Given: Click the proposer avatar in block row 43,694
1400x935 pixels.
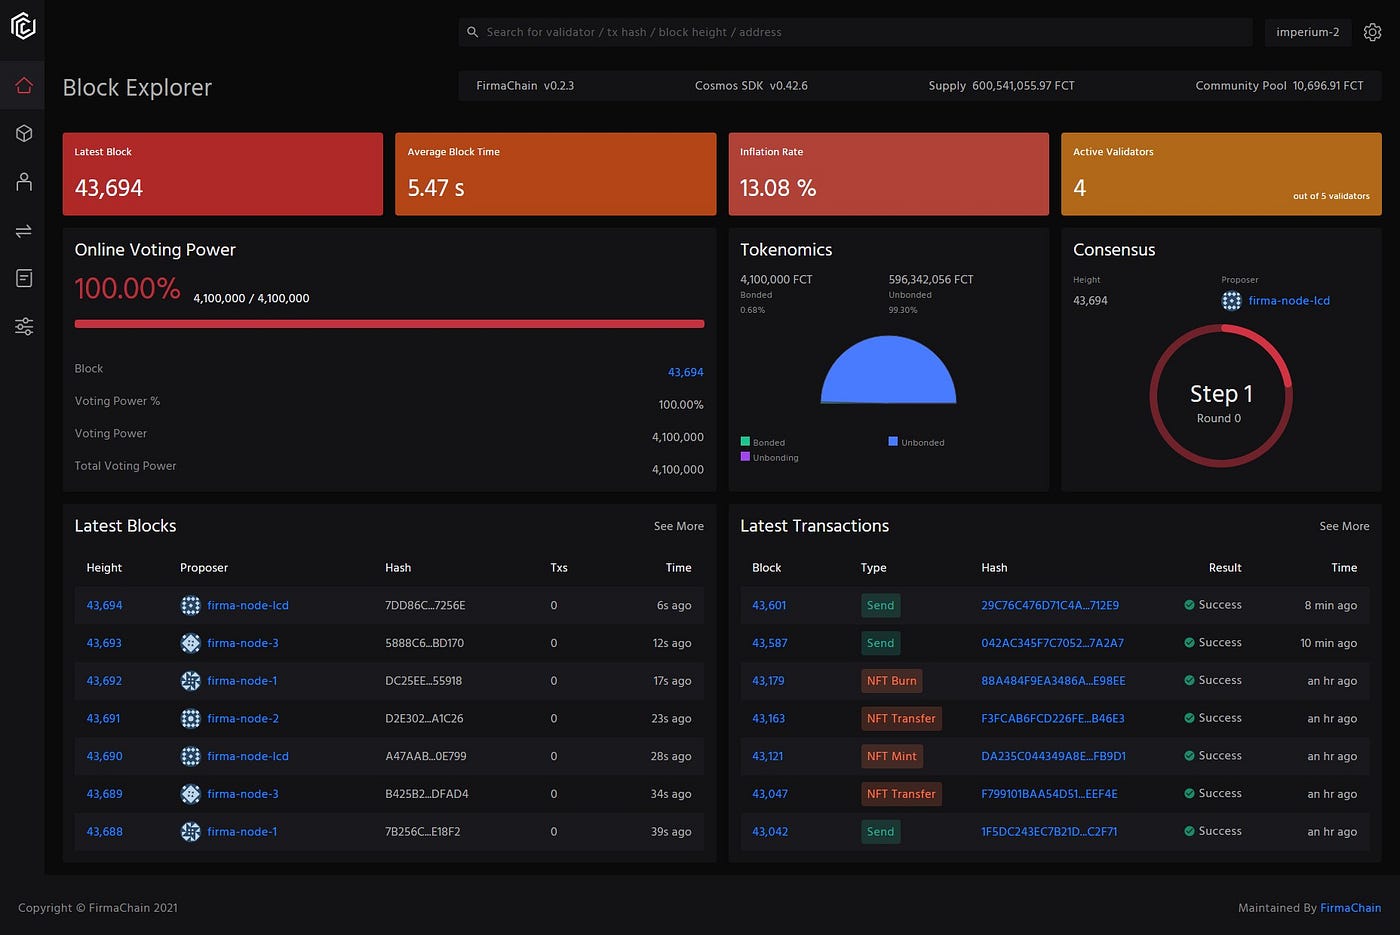Looking at the screenshot, I should point(190,605).
